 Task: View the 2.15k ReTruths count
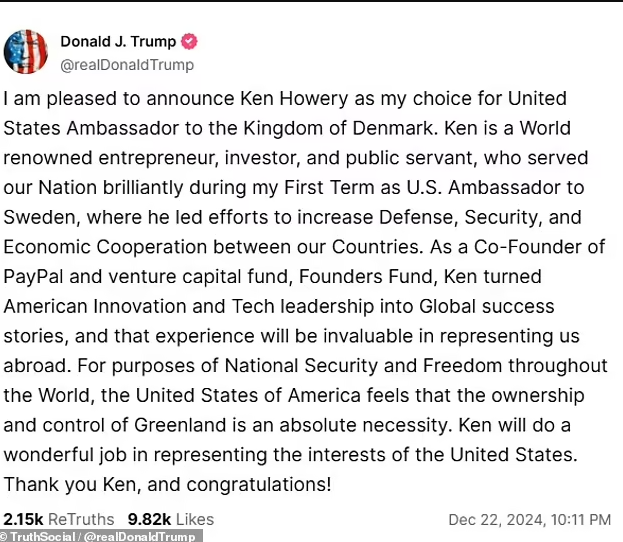[59, 519]
